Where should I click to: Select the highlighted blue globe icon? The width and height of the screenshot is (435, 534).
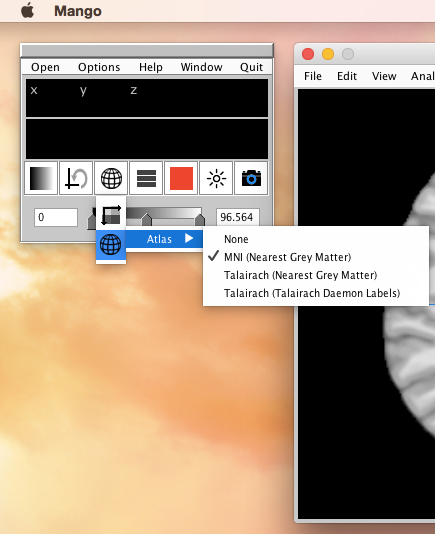tap(111, 245)
